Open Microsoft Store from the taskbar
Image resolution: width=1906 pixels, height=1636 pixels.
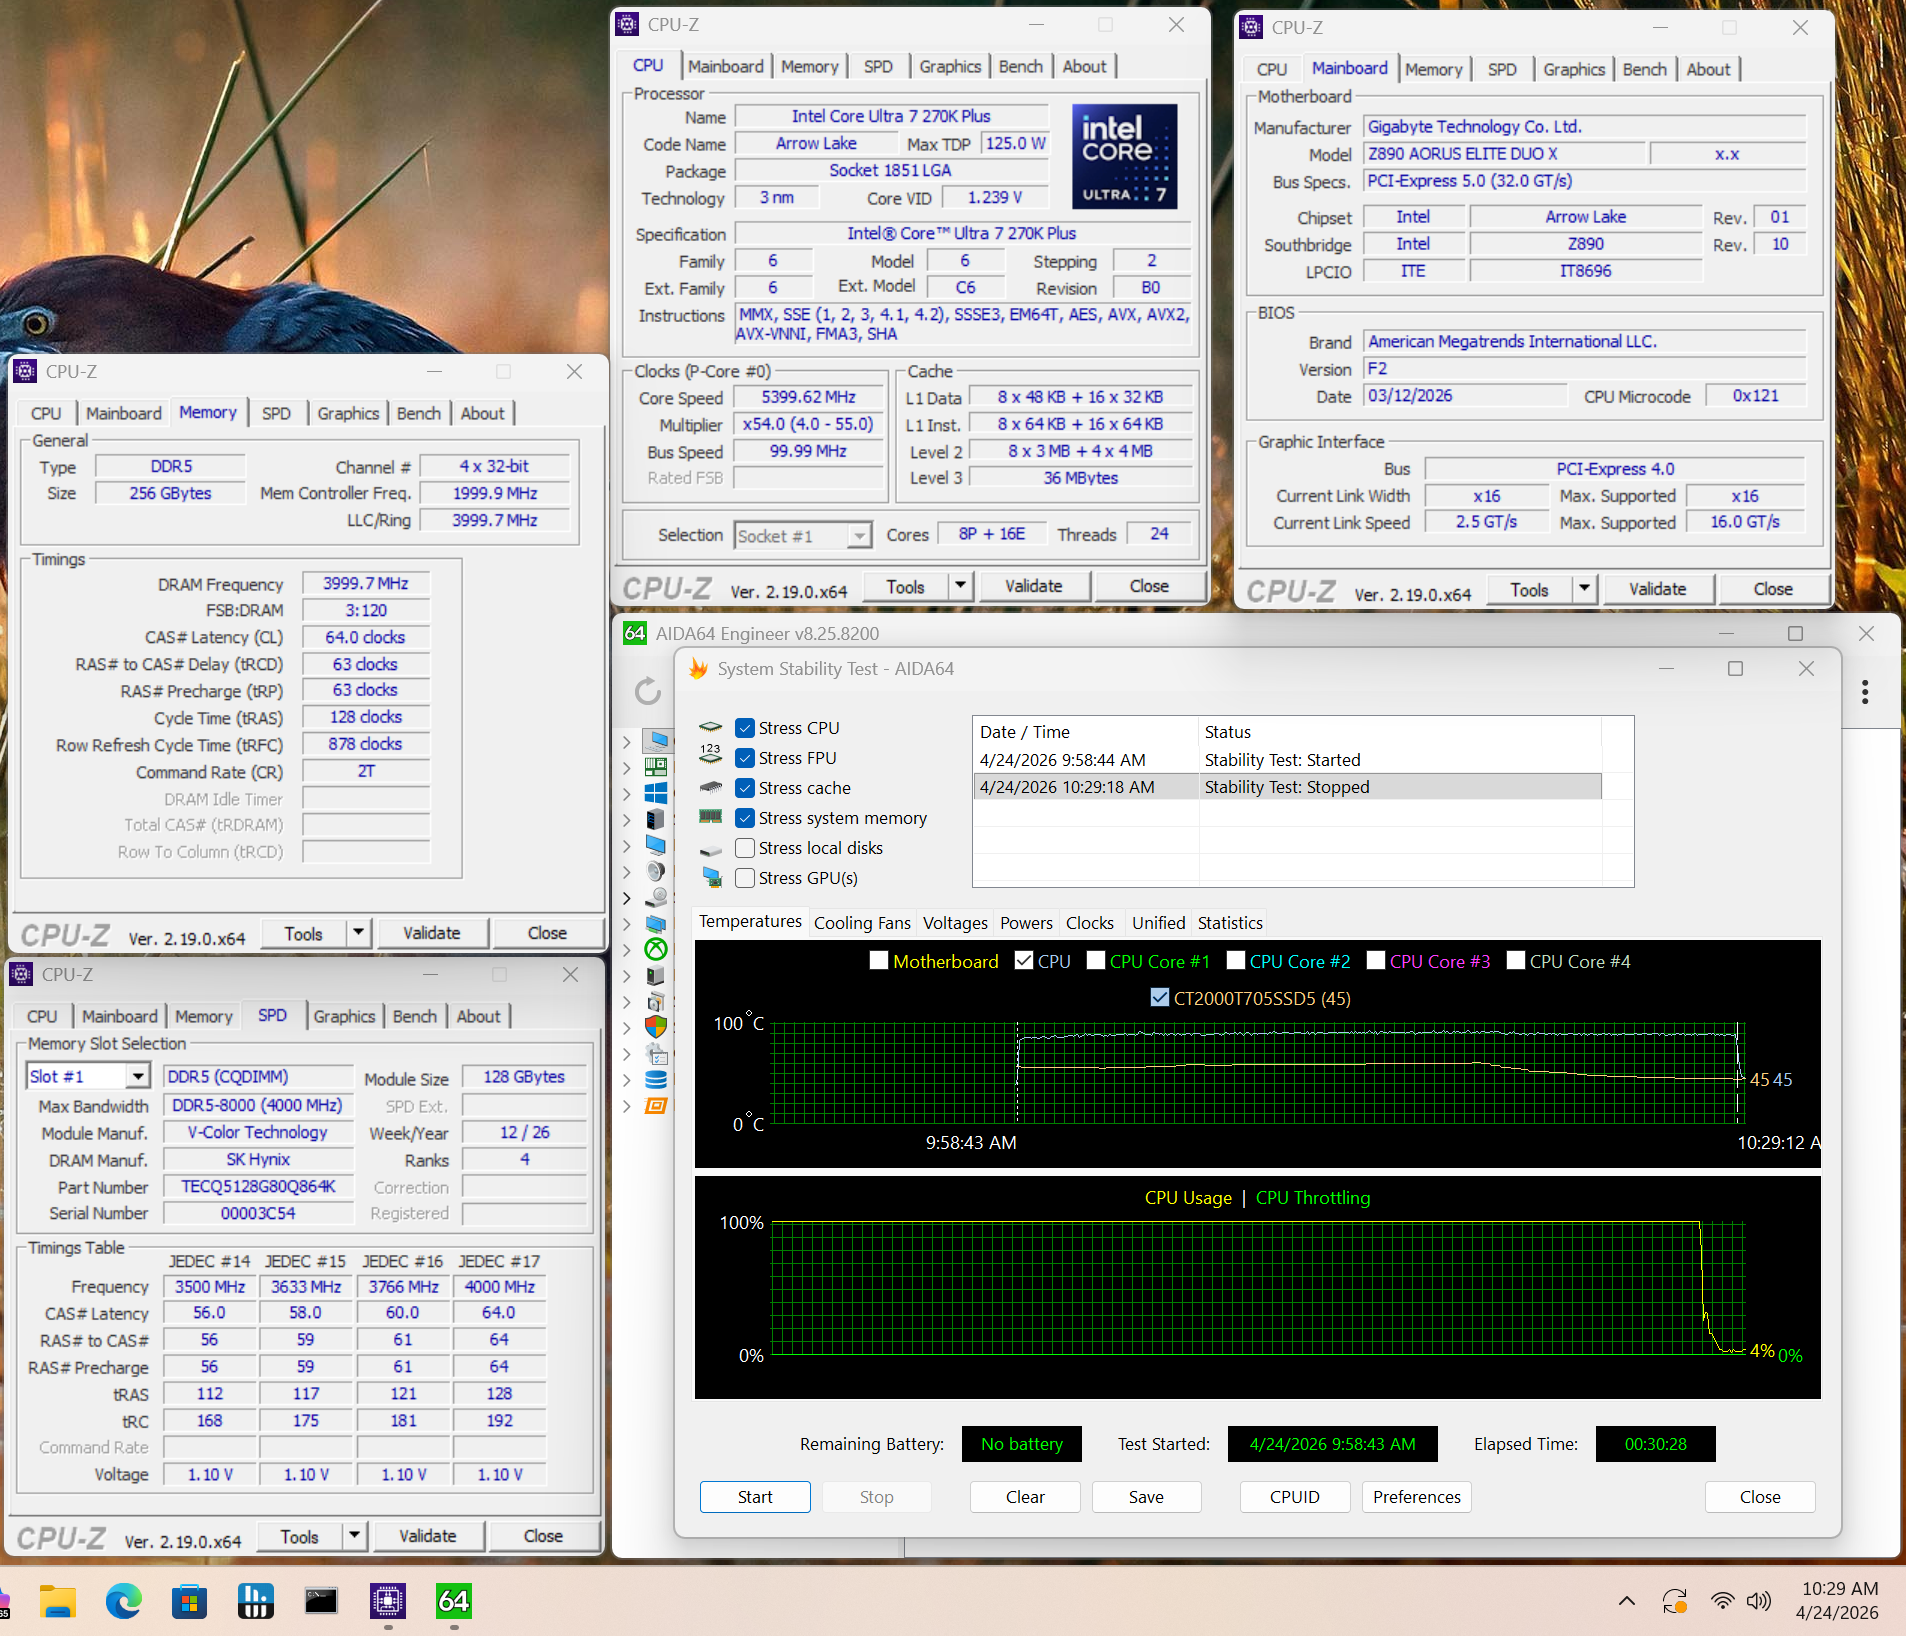tap(189, 1601)
